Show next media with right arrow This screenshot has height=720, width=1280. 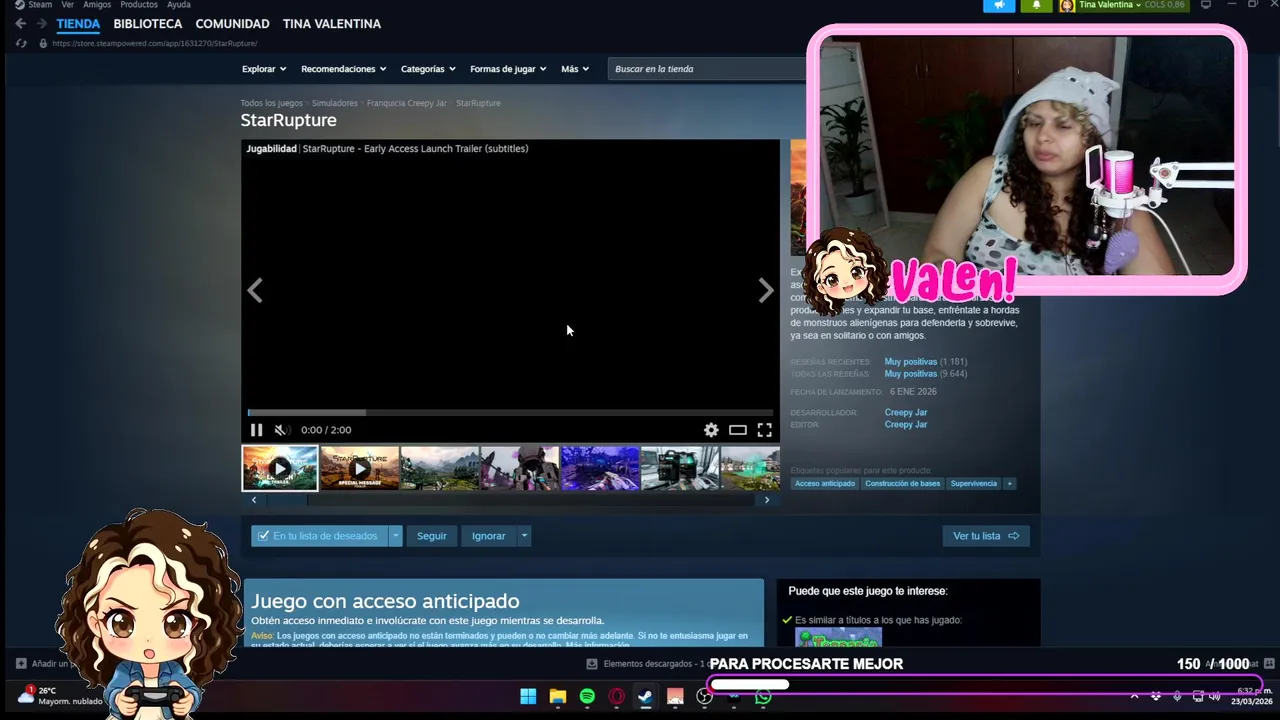click(765, 291)
